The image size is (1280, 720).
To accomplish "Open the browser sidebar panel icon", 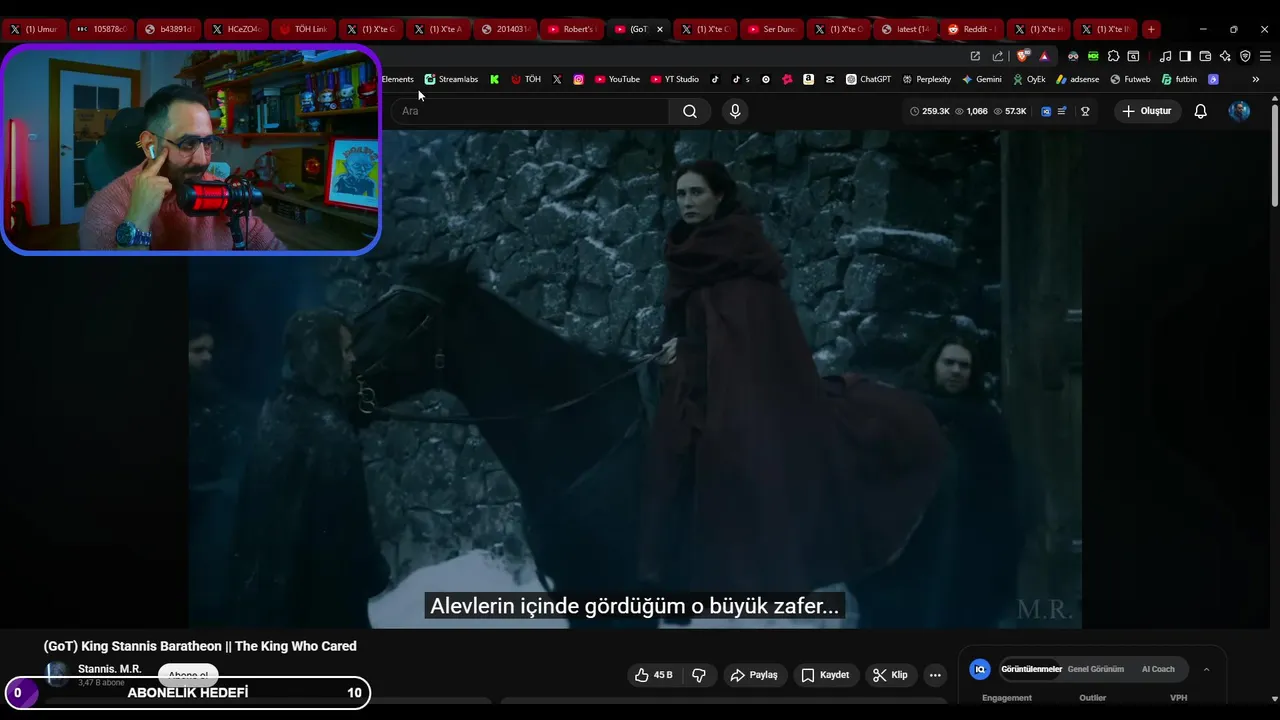I will 1185,56.
